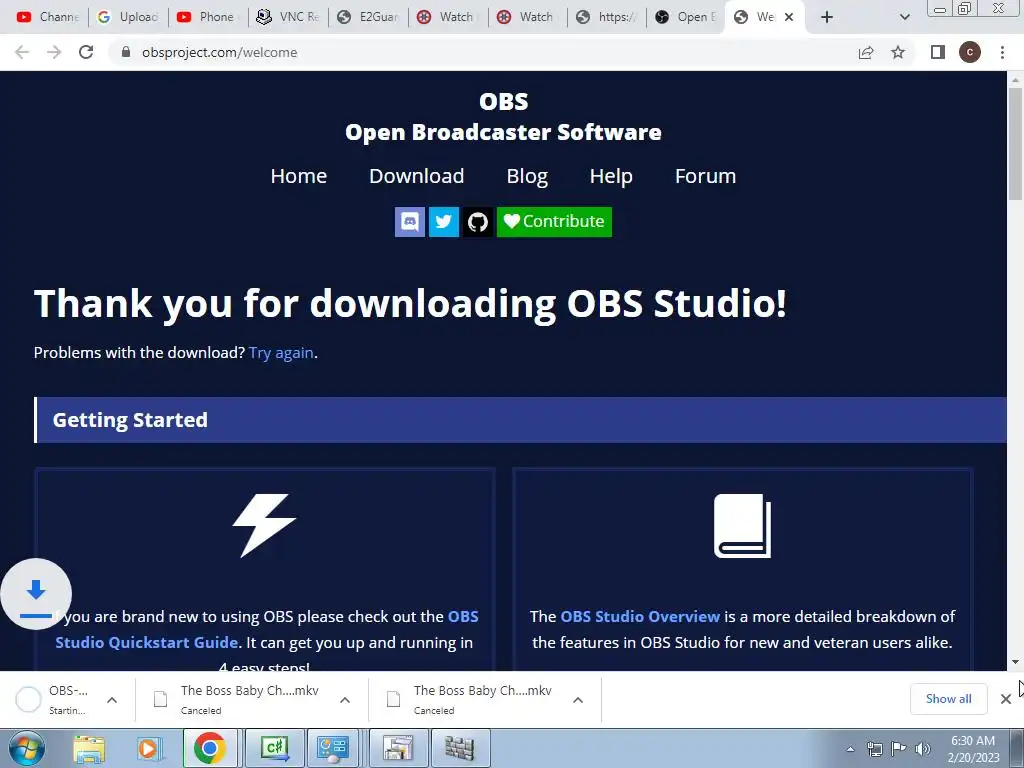This screenshot has width=1024, height=768.
Task: Open the OBS Studio Overview link
Action: 640,616
